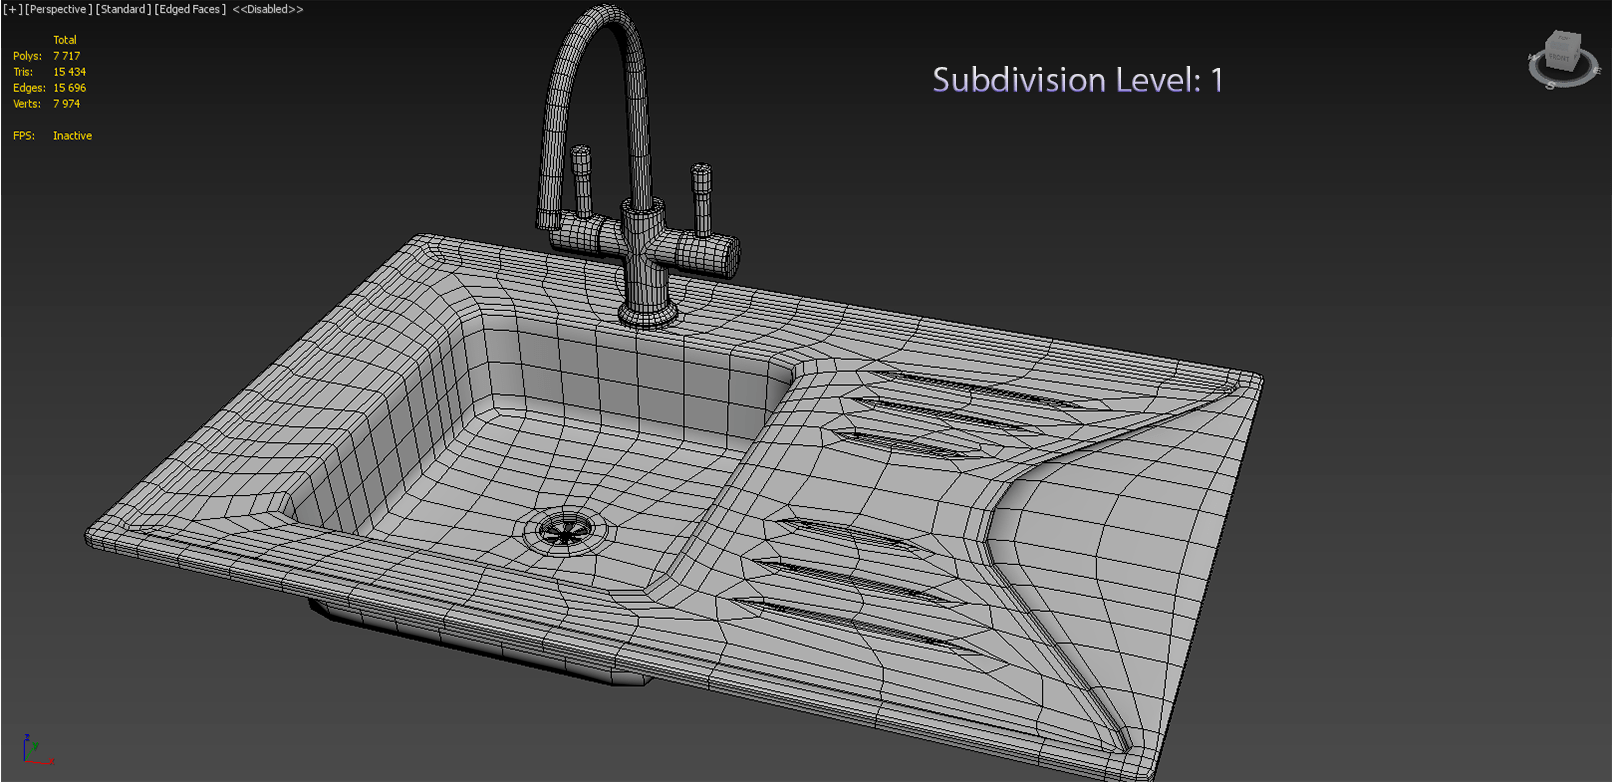The height and width of the screenshot is (782, 1614).
Task: Open the [+] viewport general menu
Action: (13, 9)
